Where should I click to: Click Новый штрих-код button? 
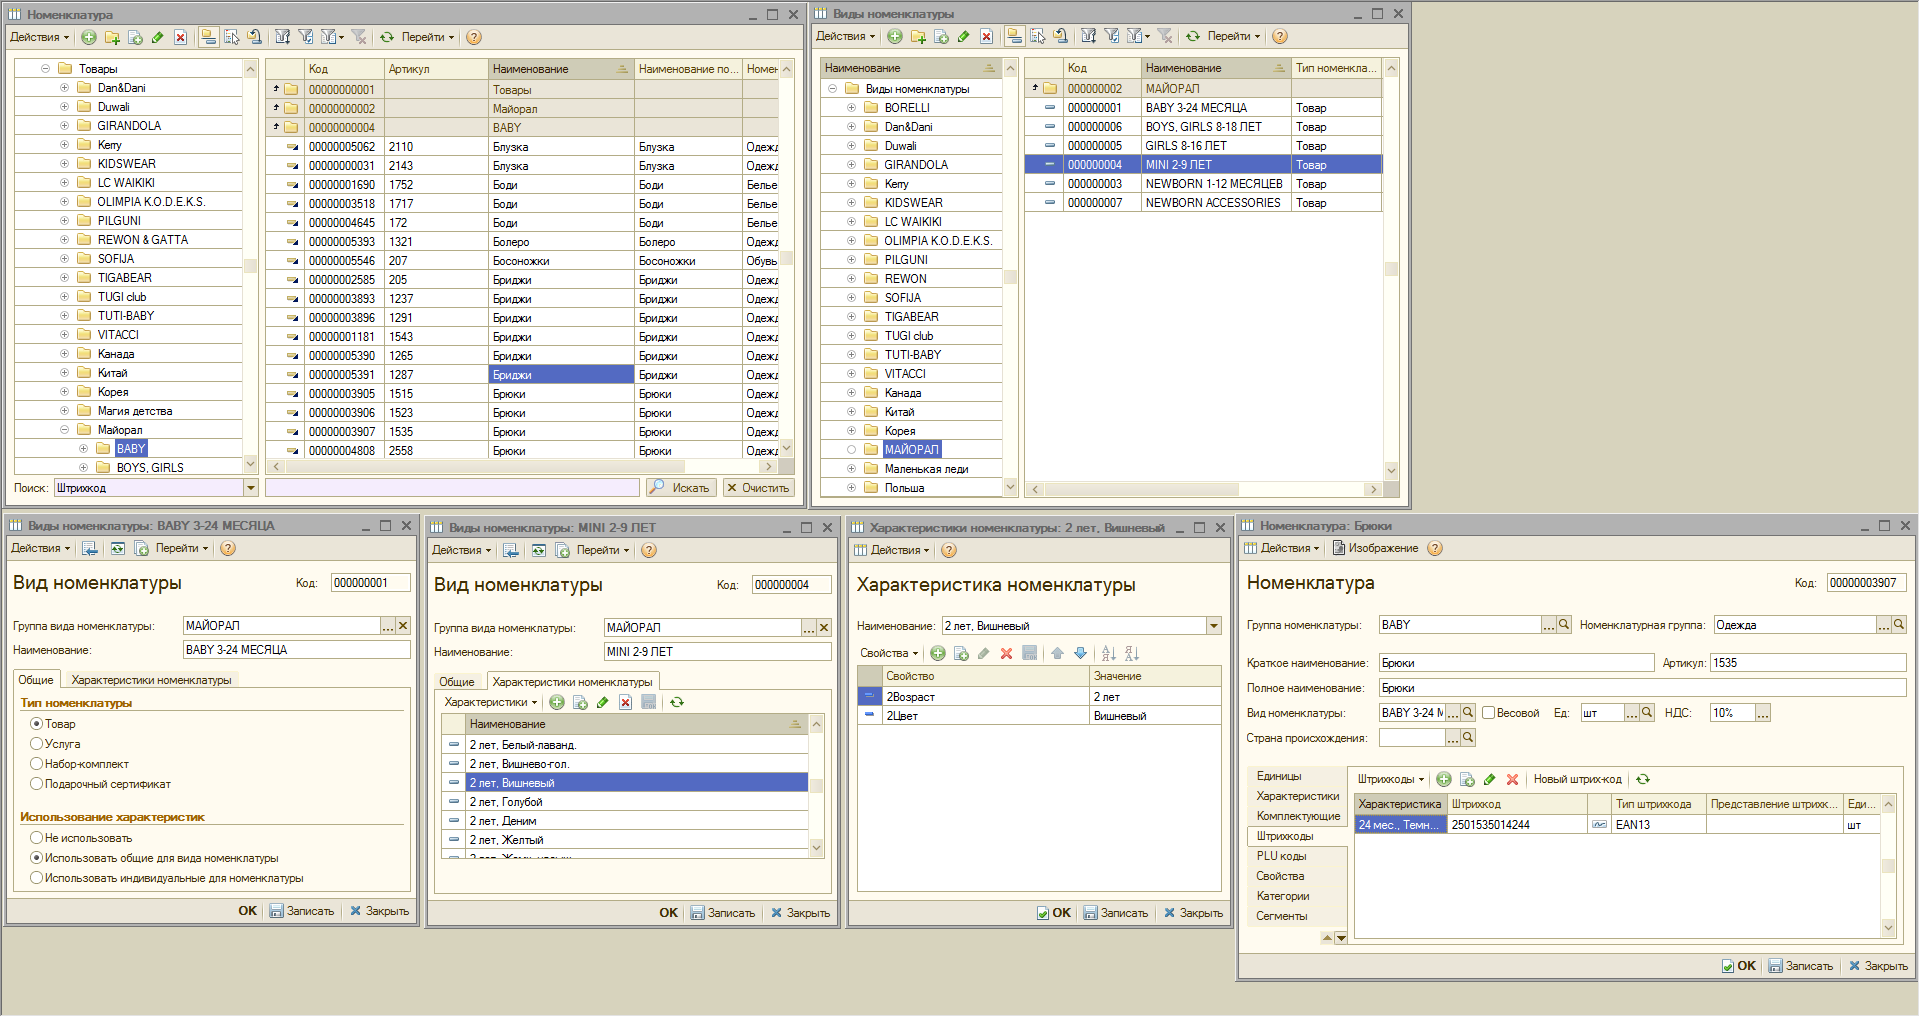pos(1577,780)
